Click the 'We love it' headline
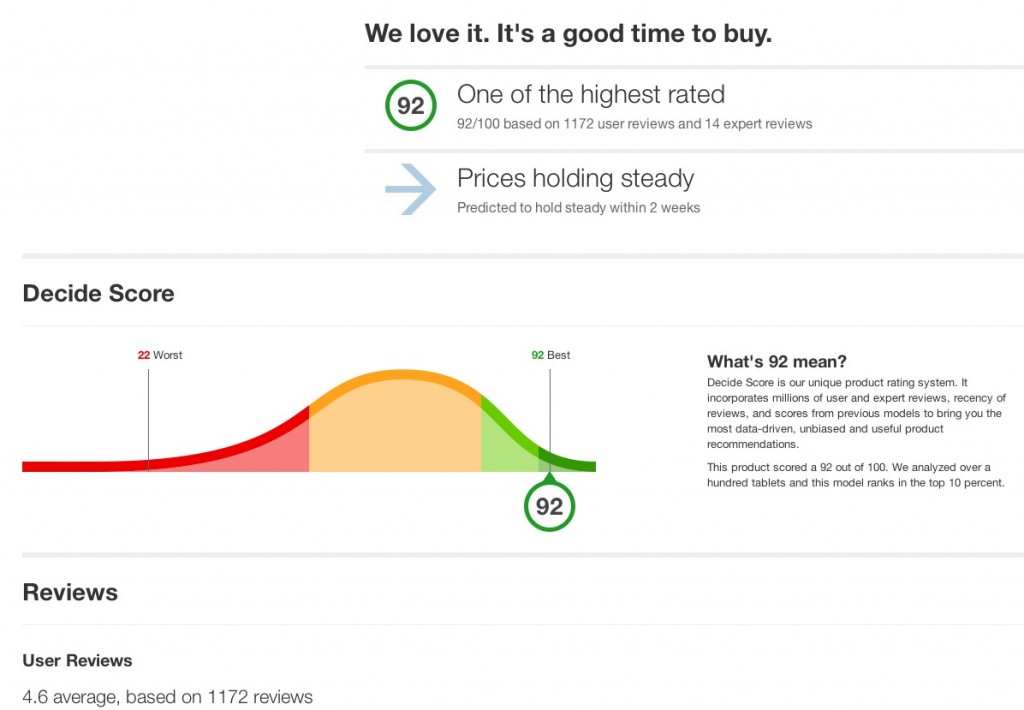The height and width of the screenshot is (710, 1024). pyautogui.click(x=568, y=33)
